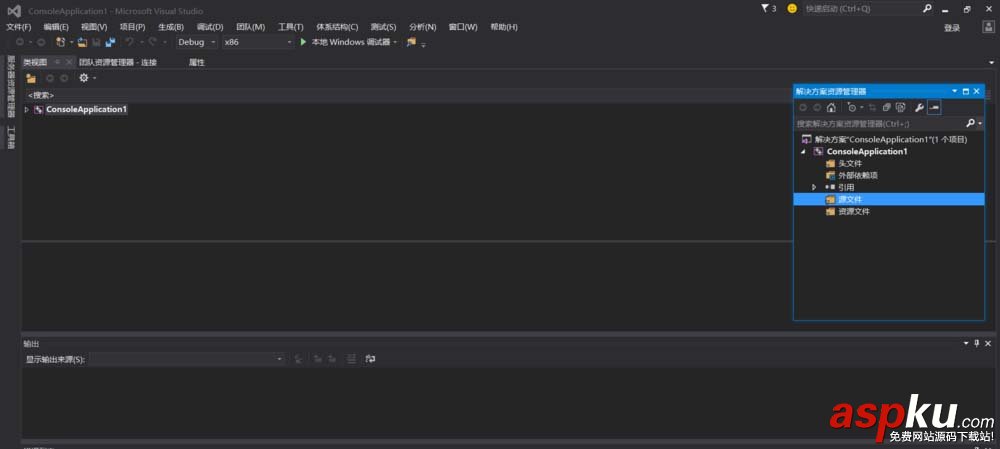The image size is (1000, 449).
Task: Open the 视图(V) menu
Action: coord(94,27)
